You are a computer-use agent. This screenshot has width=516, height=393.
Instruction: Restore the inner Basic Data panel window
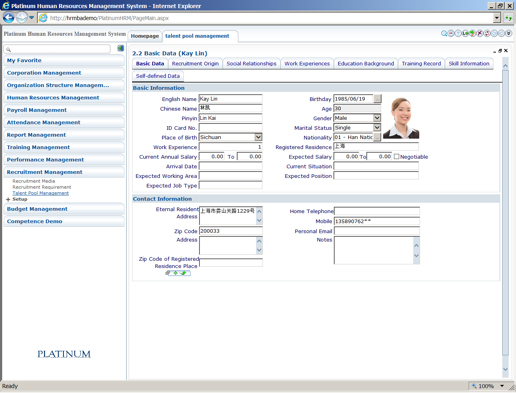coord(500,51)
